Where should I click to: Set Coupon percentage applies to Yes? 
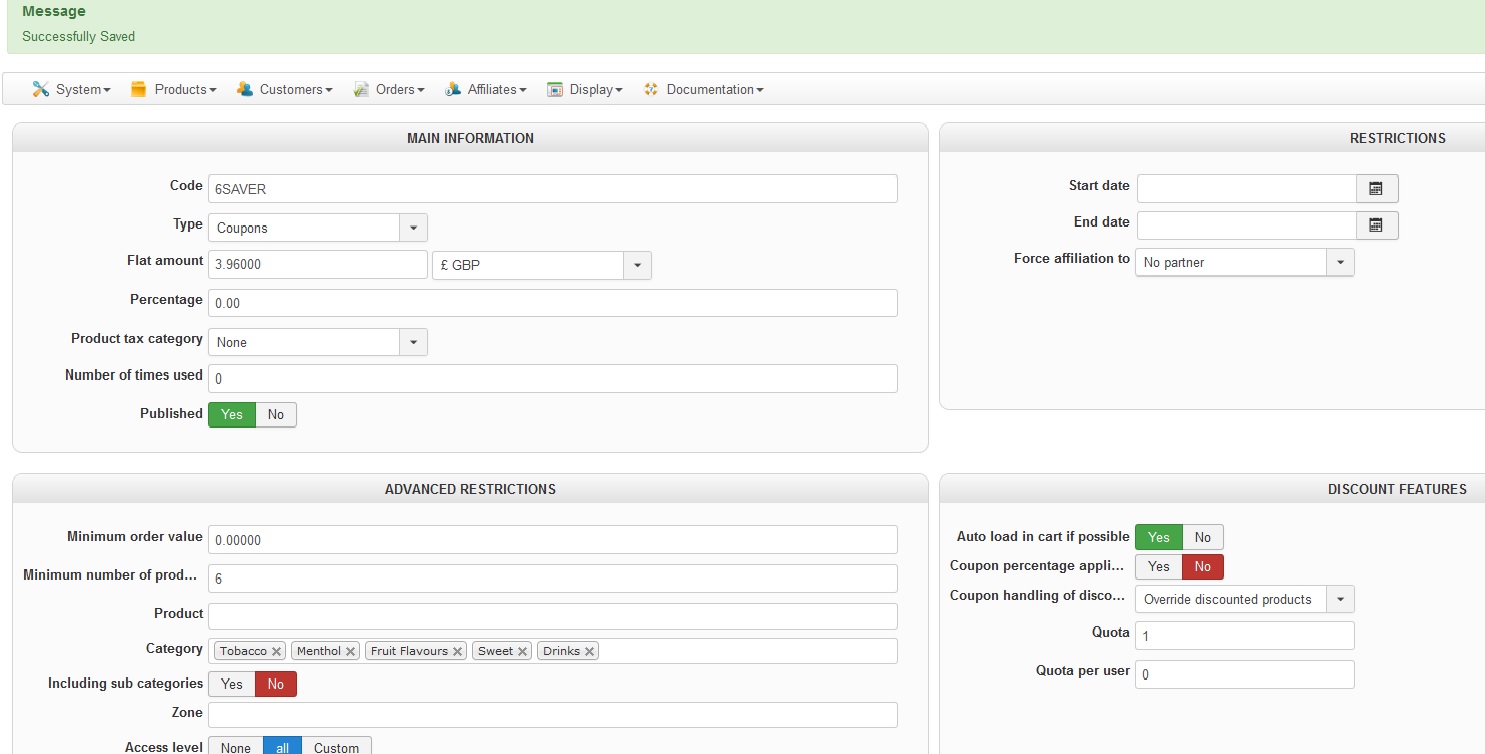[x=1159, y=566]
